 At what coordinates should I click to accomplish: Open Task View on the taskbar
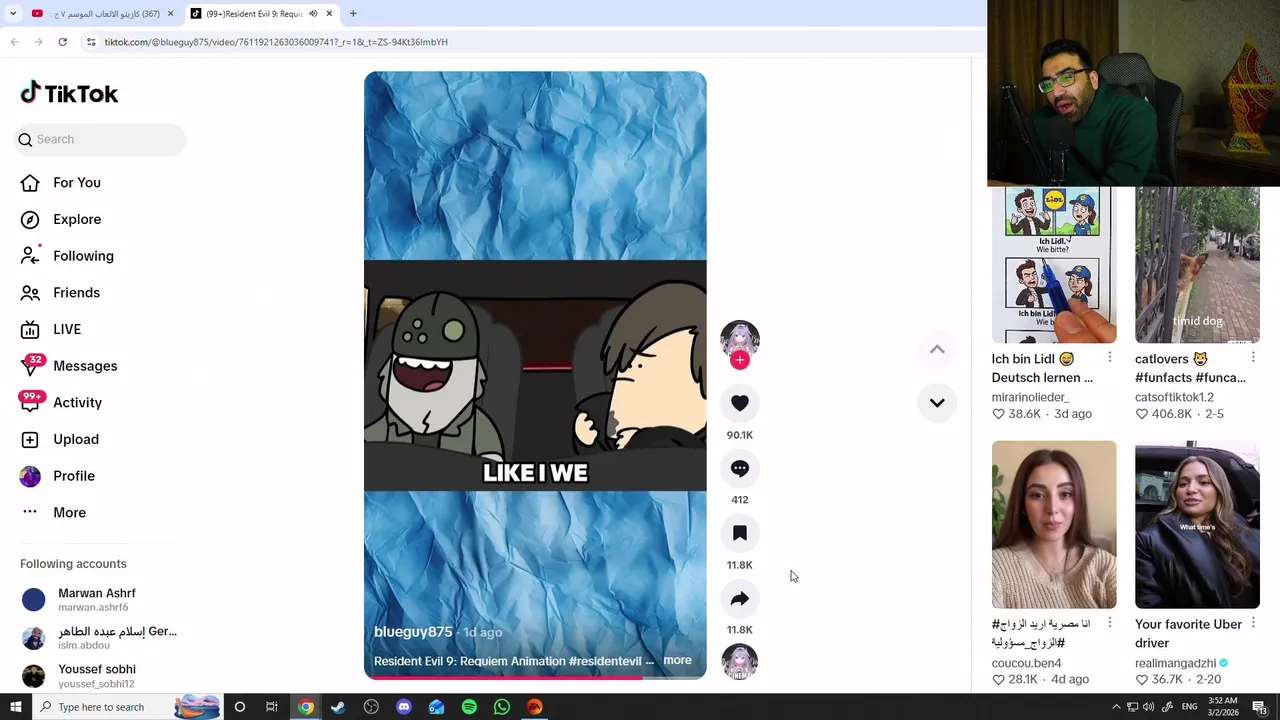(272, 707)
